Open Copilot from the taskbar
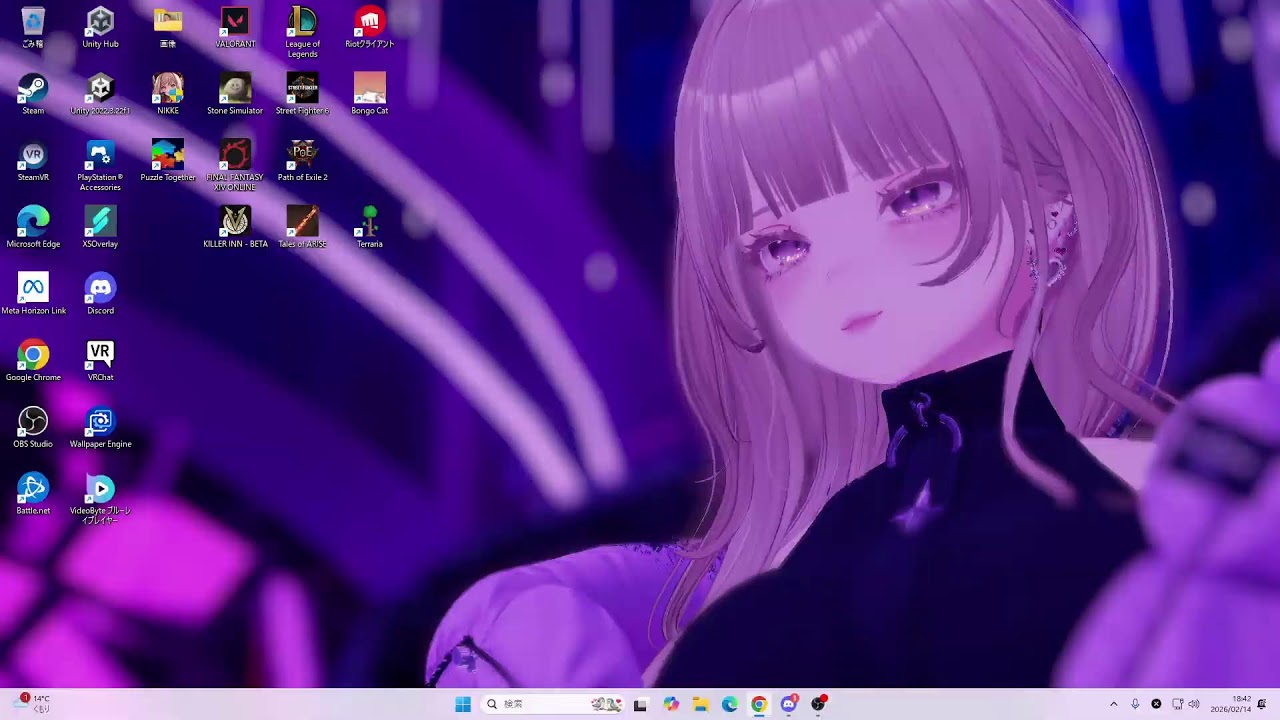The image size is (1280, 720). [671, 704]
